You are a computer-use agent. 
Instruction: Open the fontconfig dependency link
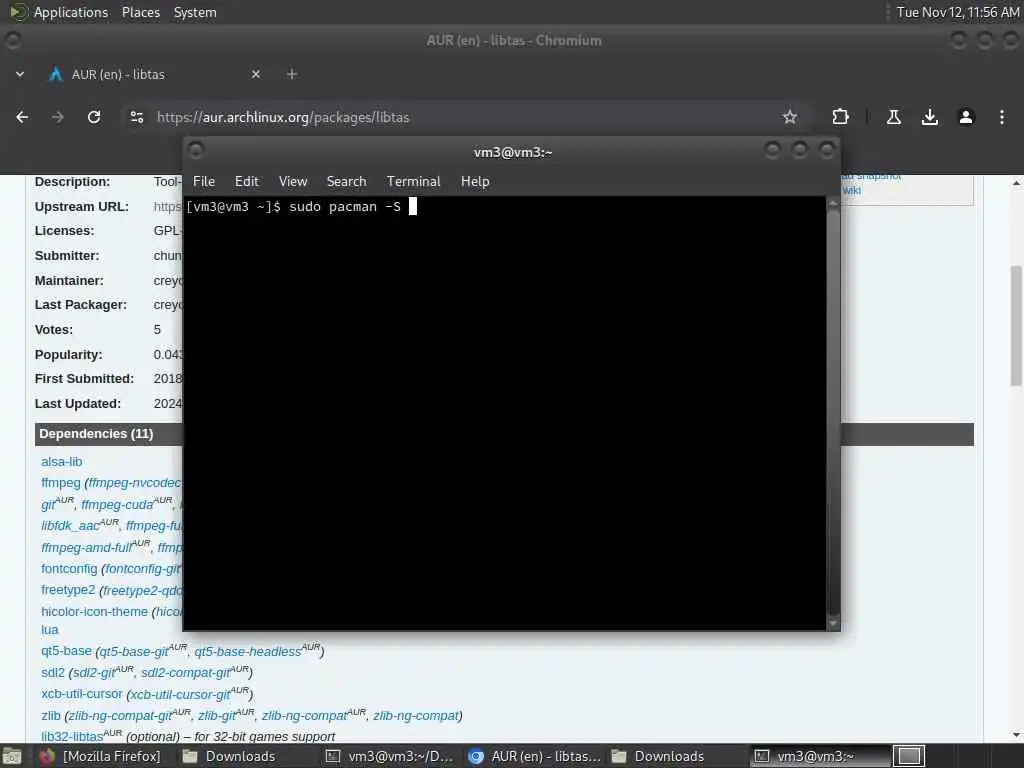tap(69, 569)
